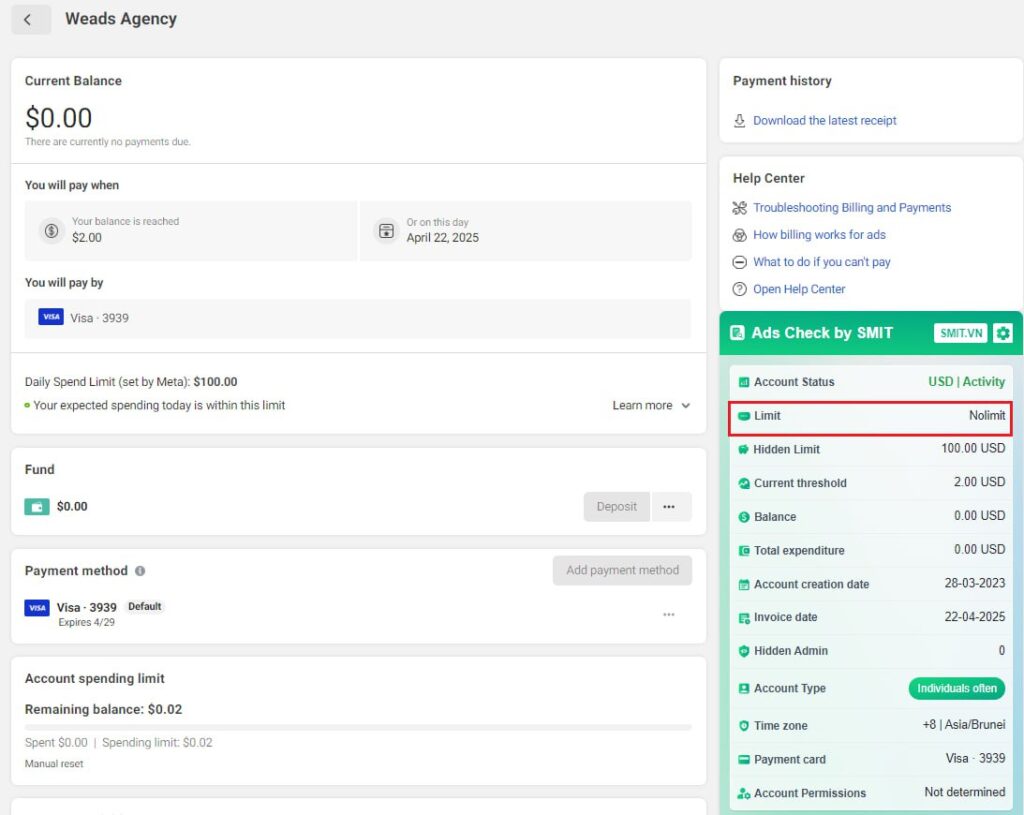
Task: Click the What to do if you can't pay icon
Action: pyautogui.click(x=739, y=262)
